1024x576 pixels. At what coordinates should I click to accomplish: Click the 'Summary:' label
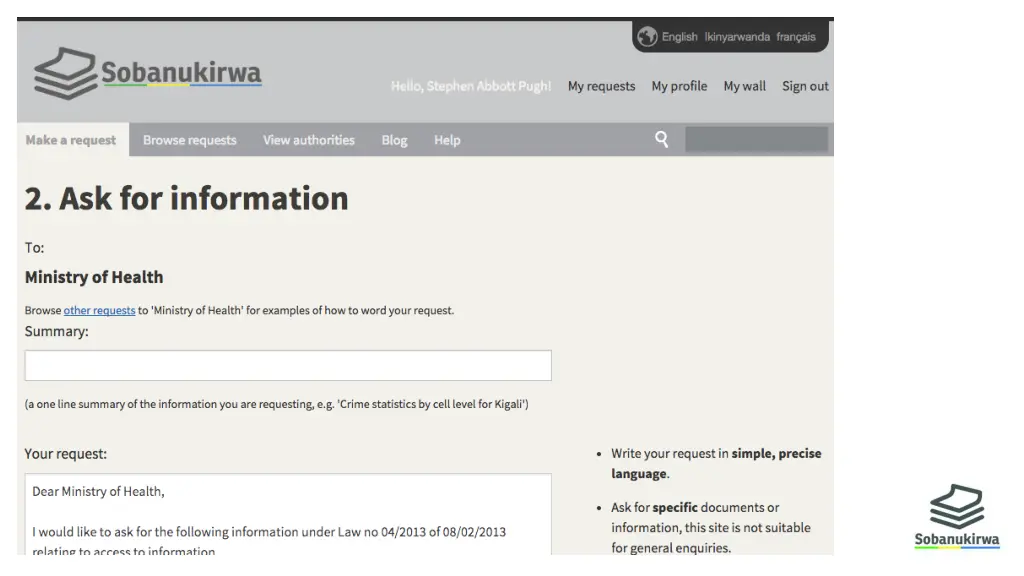click(x=57, y=331)
